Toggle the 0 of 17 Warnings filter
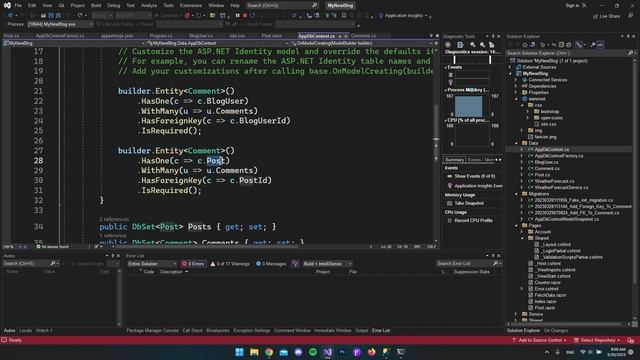Screen dimensions: 640x360 pyautogui.click(x=230, y=264)
